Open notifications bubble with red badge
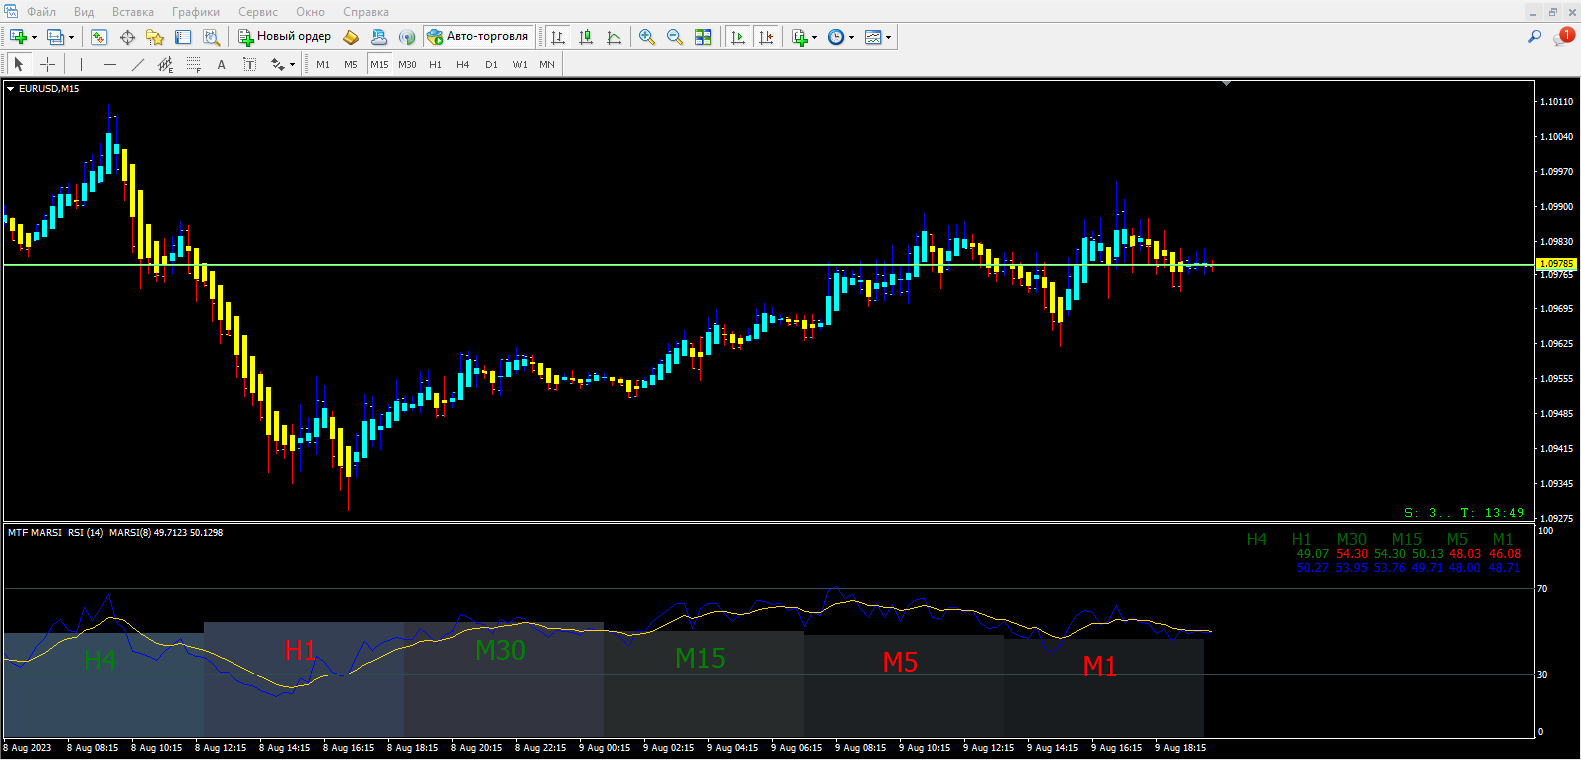Screen dimensions: 1581x760 click(x=1563, y=36)
